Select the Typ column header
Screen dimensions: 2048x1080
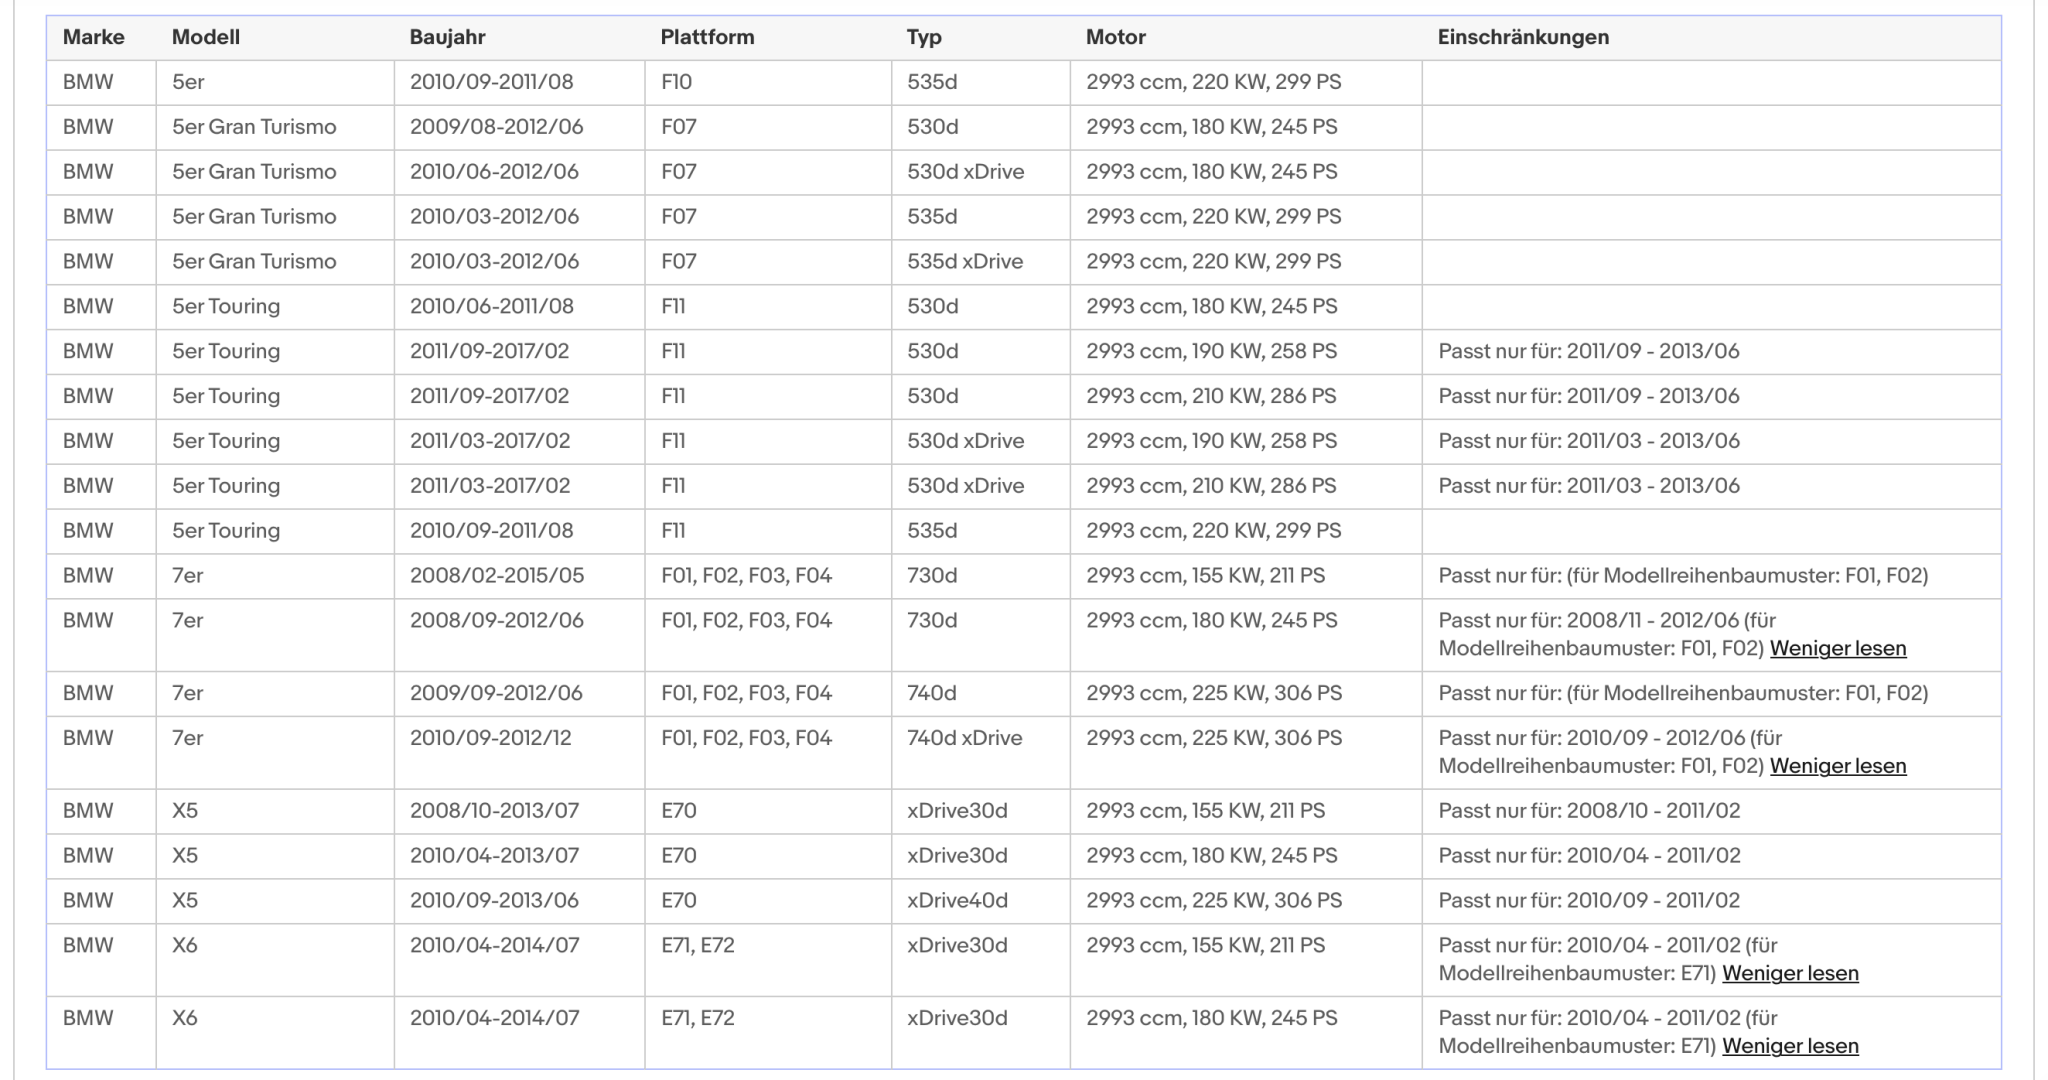(924, 37)
